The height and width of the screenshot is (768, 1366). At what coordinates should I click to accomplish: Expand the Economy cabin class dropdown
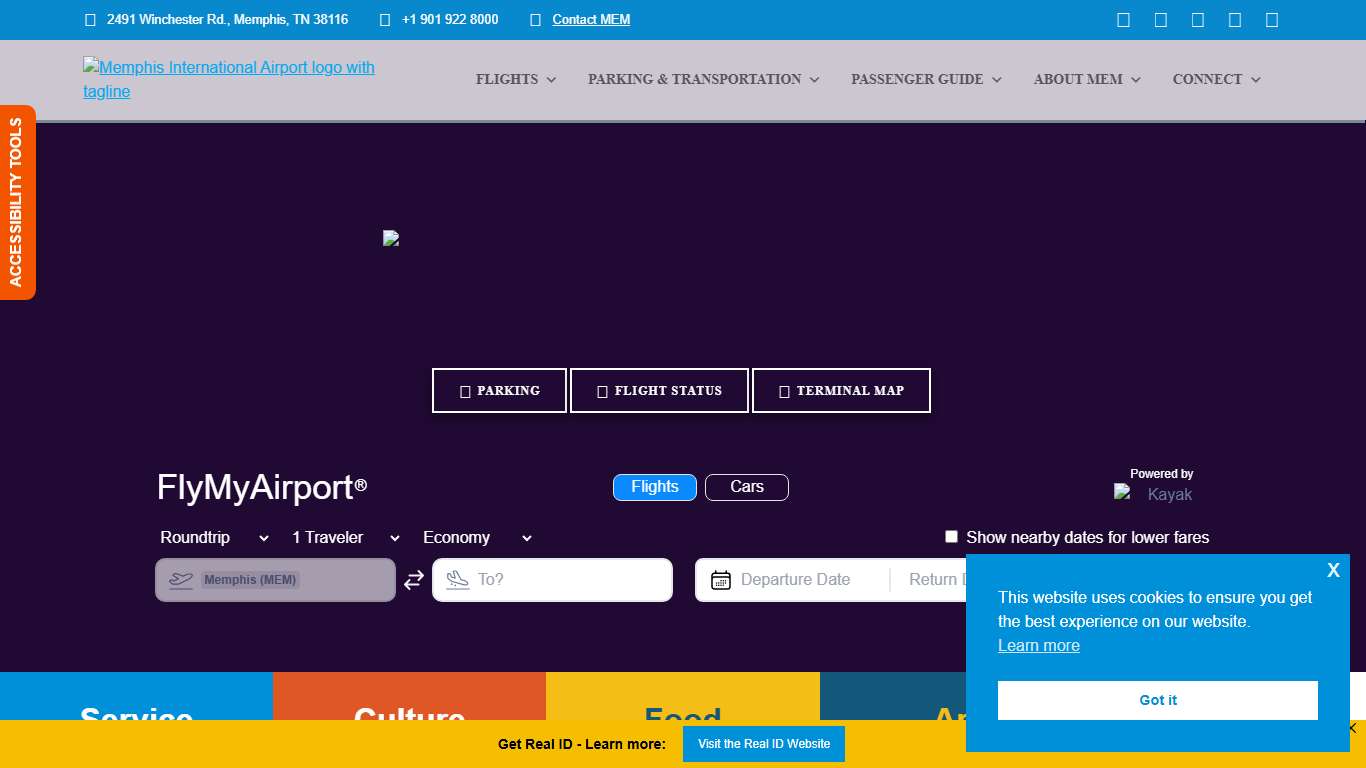477,538
